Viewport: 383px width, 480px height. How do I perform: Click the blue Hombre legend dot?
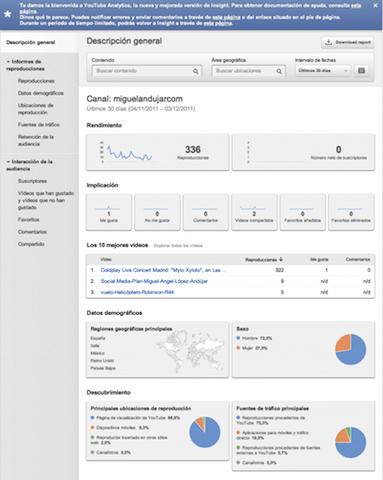pos(238,338)
